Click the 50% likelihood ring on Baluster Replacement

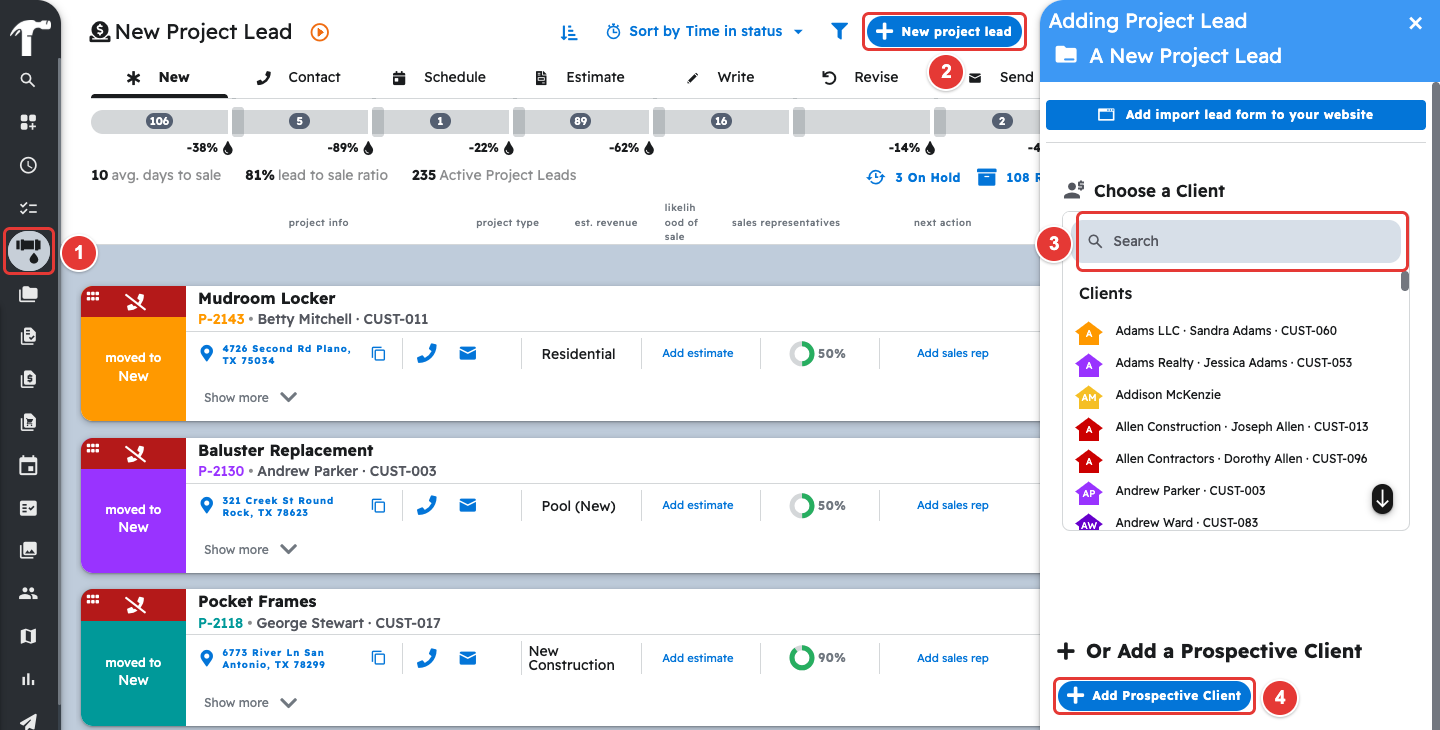[x=817, y=505]
